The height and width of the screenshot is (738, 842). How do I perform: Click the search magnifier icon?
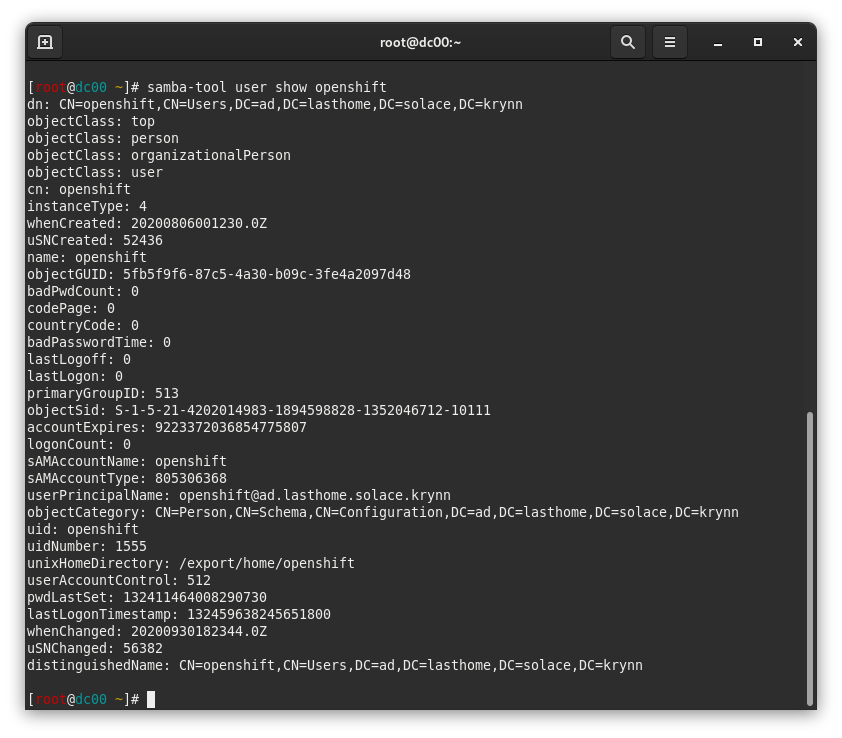(628, 42)
